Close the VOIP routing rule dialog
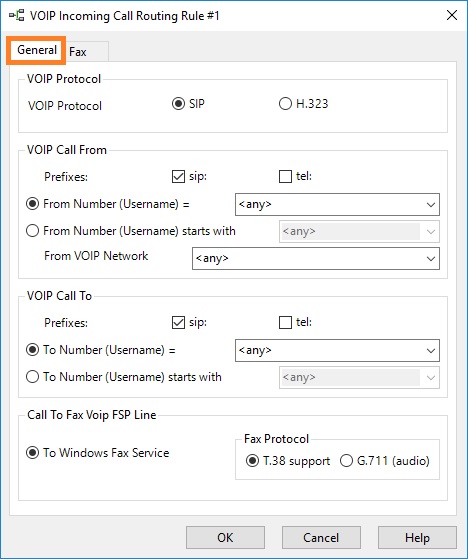This screenshot has height=559, width=468. (452, 15)
